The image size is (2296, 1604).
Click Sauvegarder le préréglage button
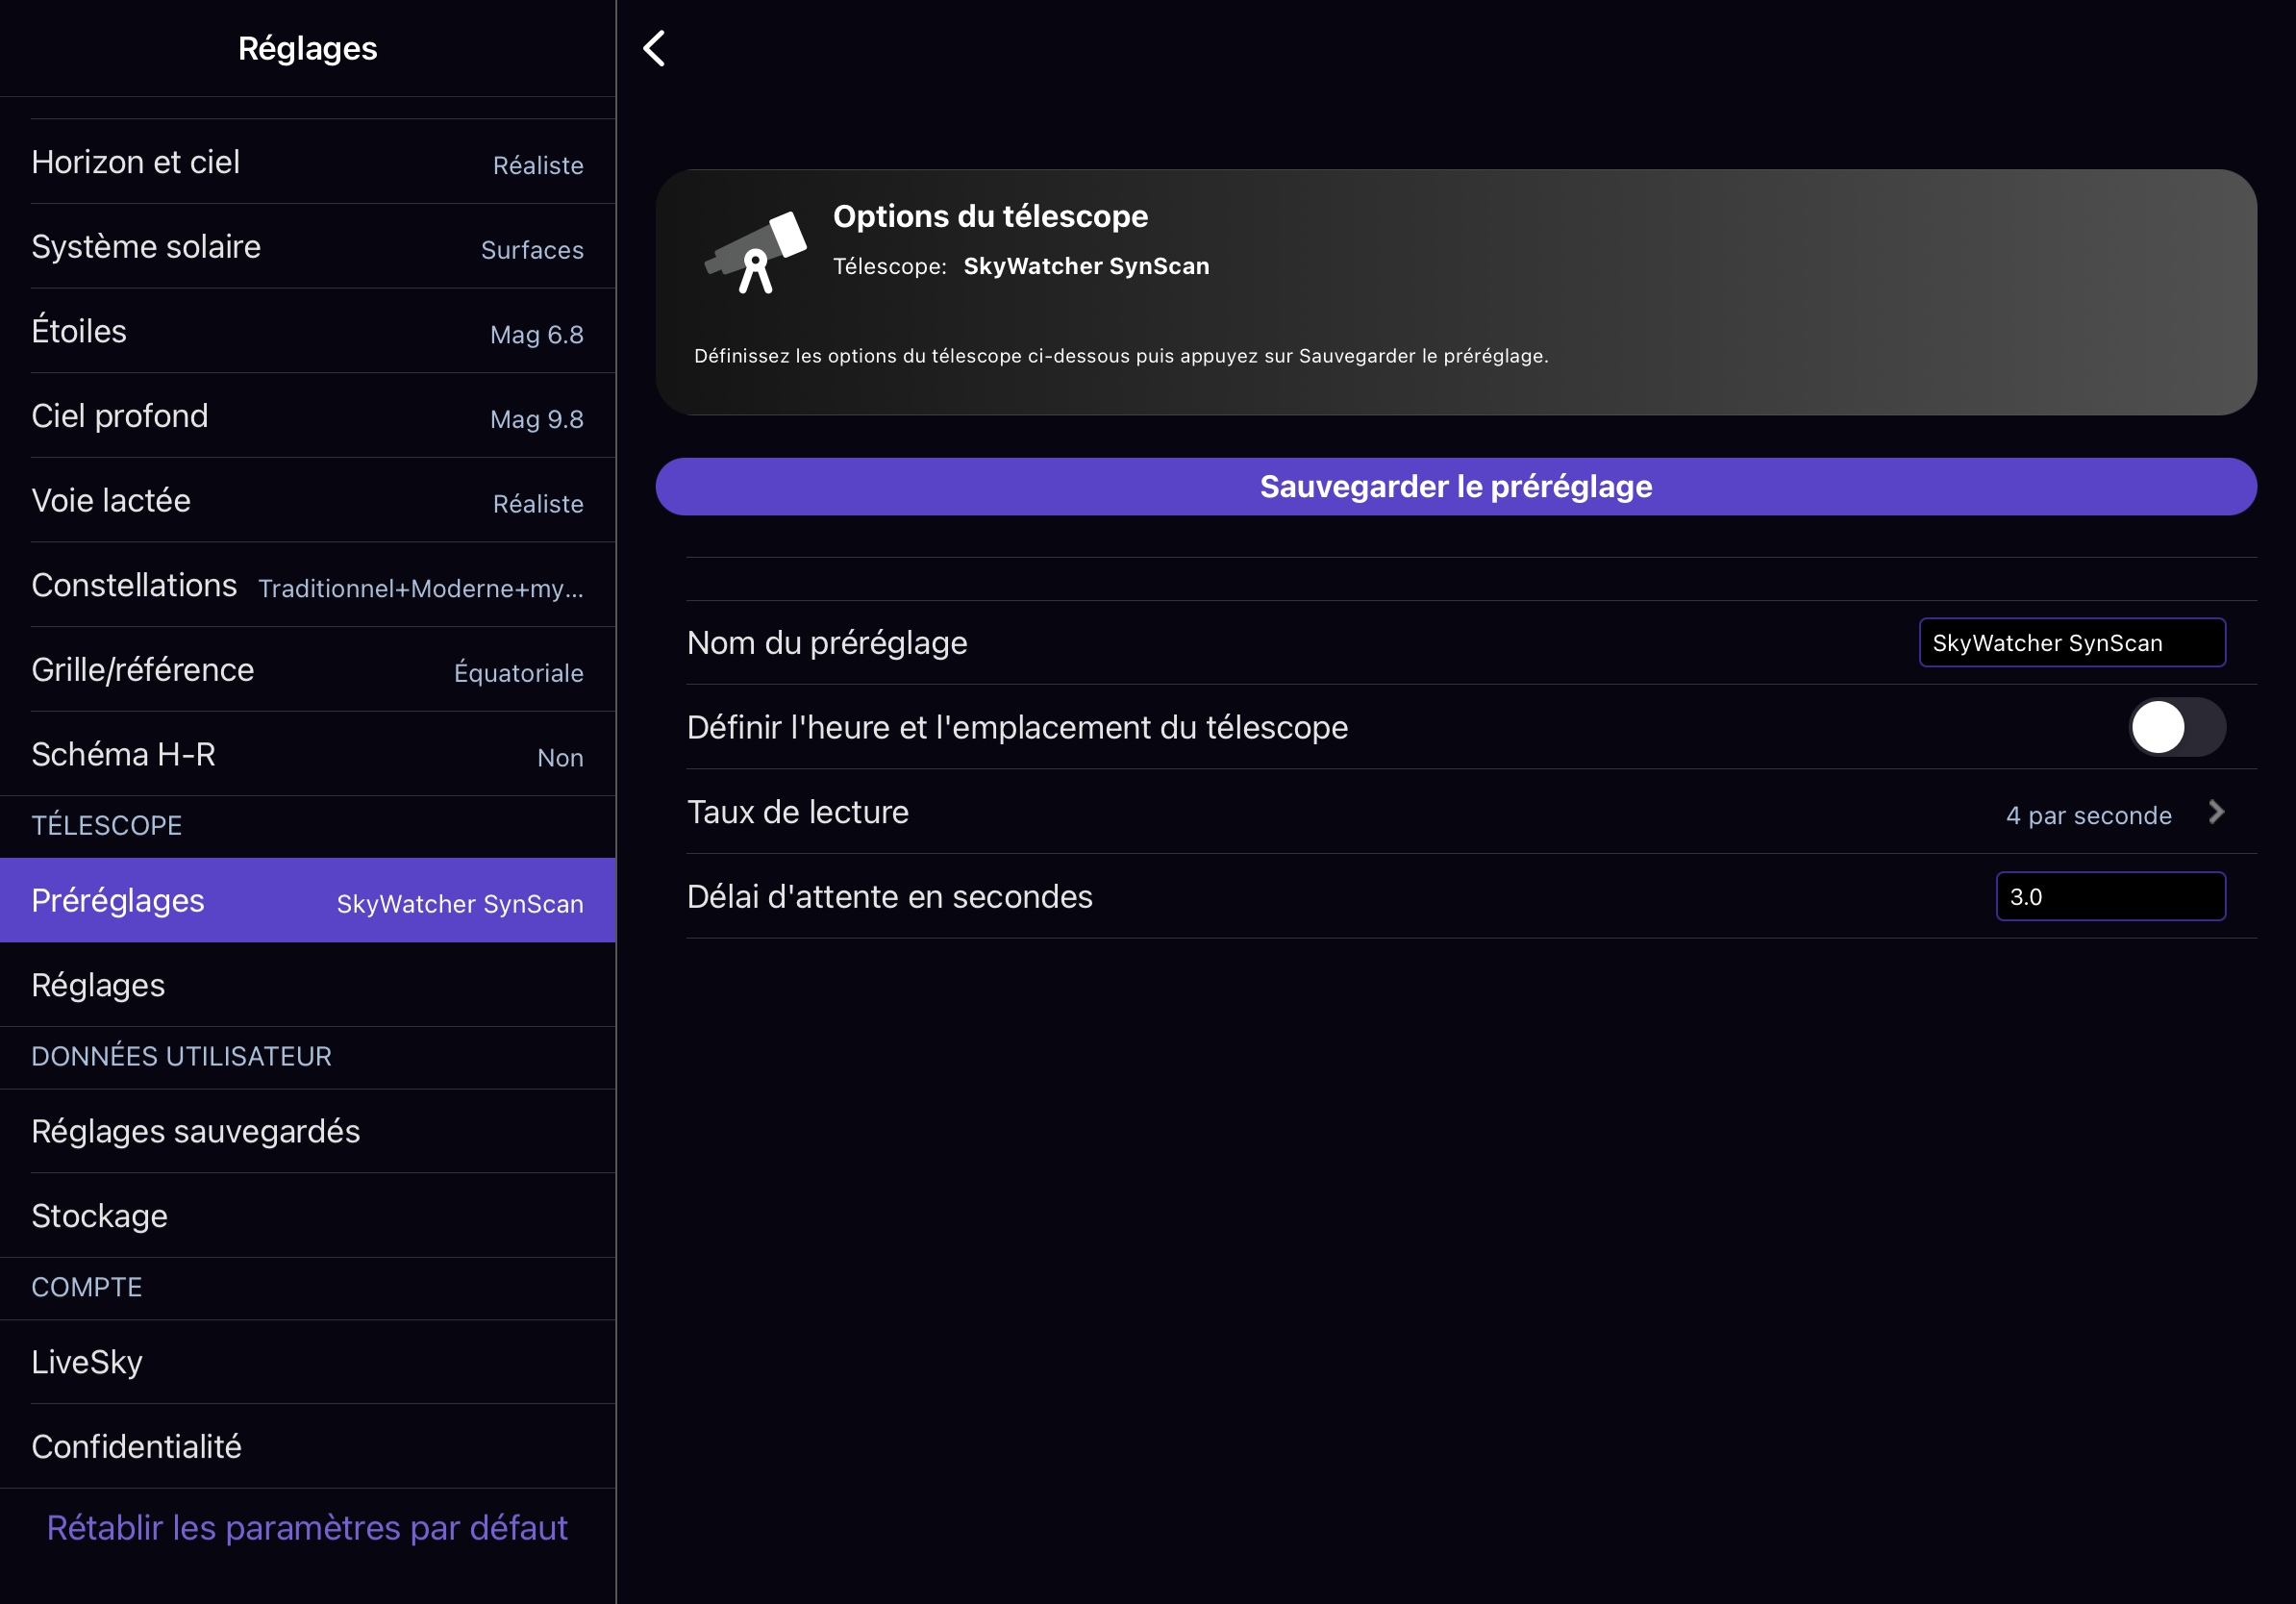[1455, 487]
